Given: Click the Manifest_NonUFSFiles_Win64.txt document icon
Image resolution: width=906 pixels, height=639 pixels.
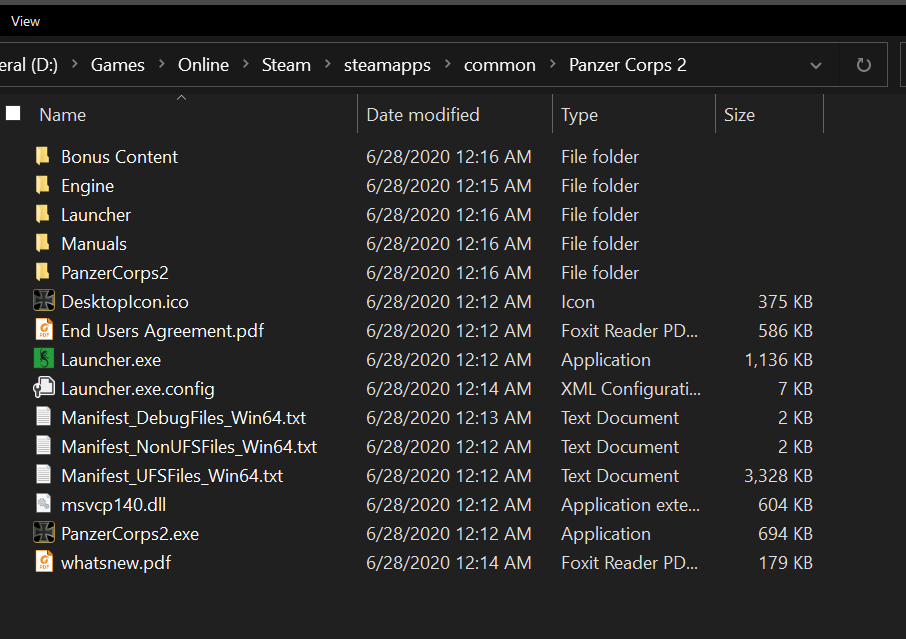Looking at the screenshot, I should (x=43, y=445).
